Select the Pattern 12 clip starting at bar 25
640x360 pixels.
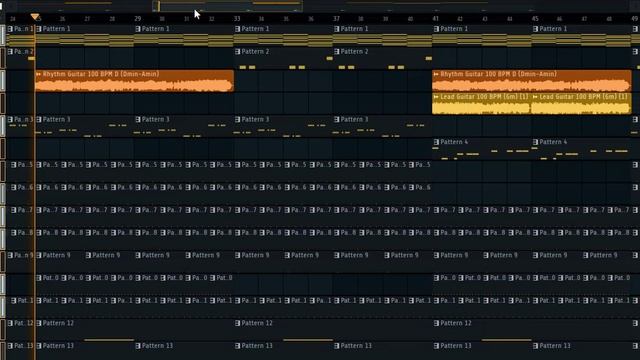[x=135, y=330]
